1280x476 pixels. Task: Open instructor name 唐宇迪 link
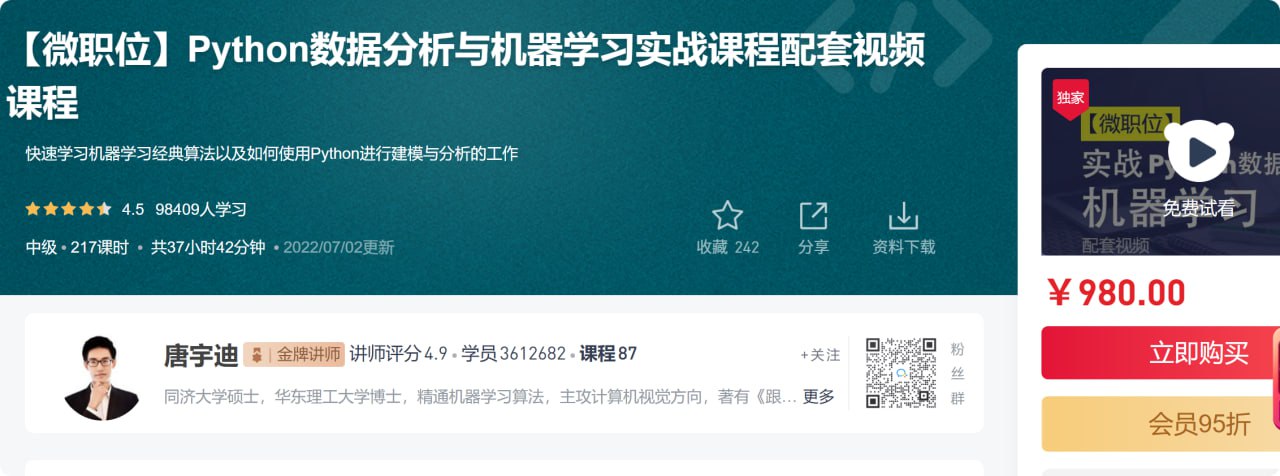click(x=201, y=355)
